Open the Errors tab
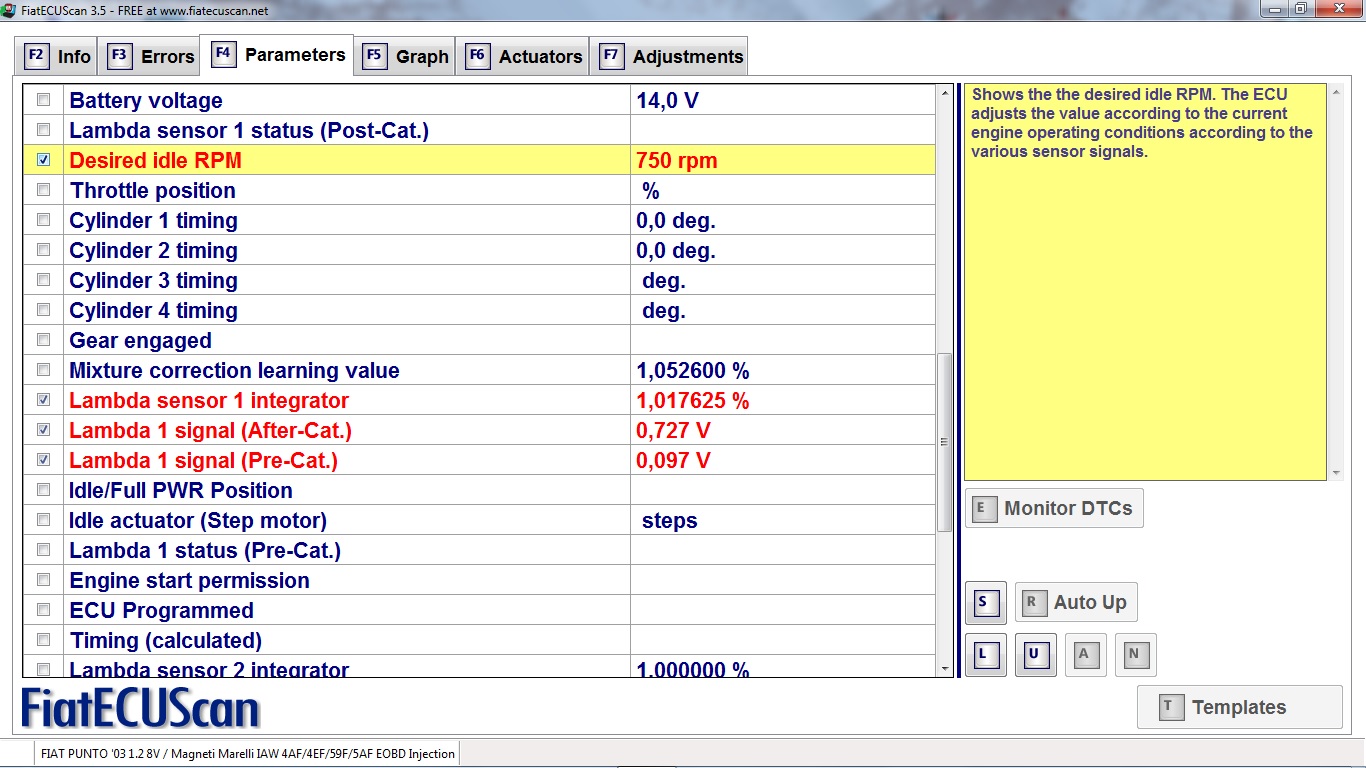This screenshot has width=1366, height=768. click(x=151, y=56)
